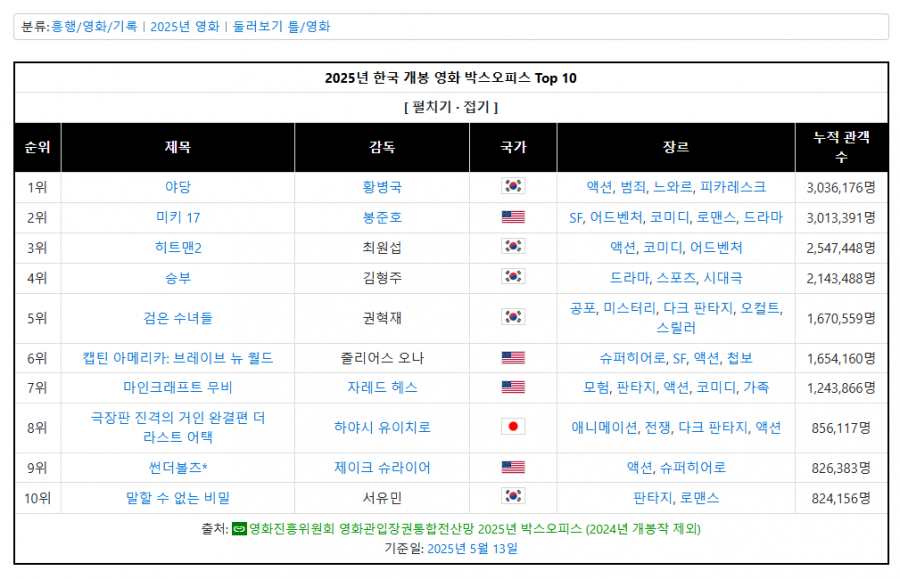The width and height of the screenshot is (900, 579).
Task: Click the 가족 genre link
Action: [x=756, y=388]
